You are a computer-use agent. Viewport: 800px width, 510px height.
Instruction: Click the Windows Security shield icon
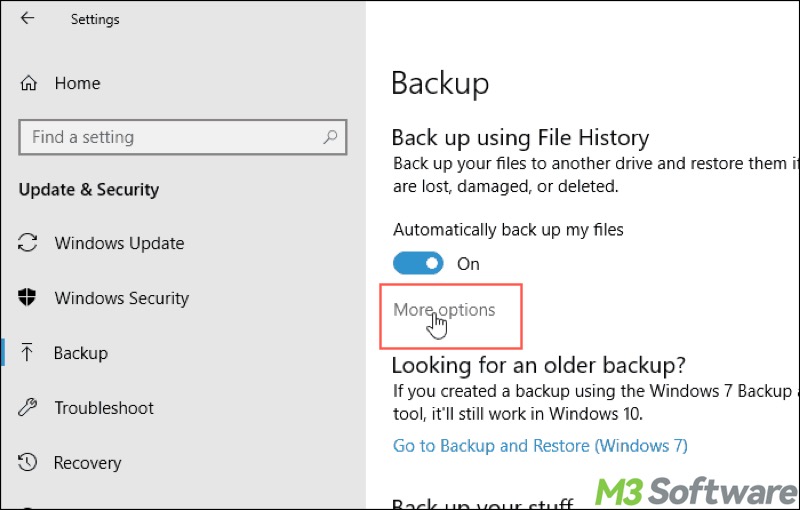(x=29, y=298)
